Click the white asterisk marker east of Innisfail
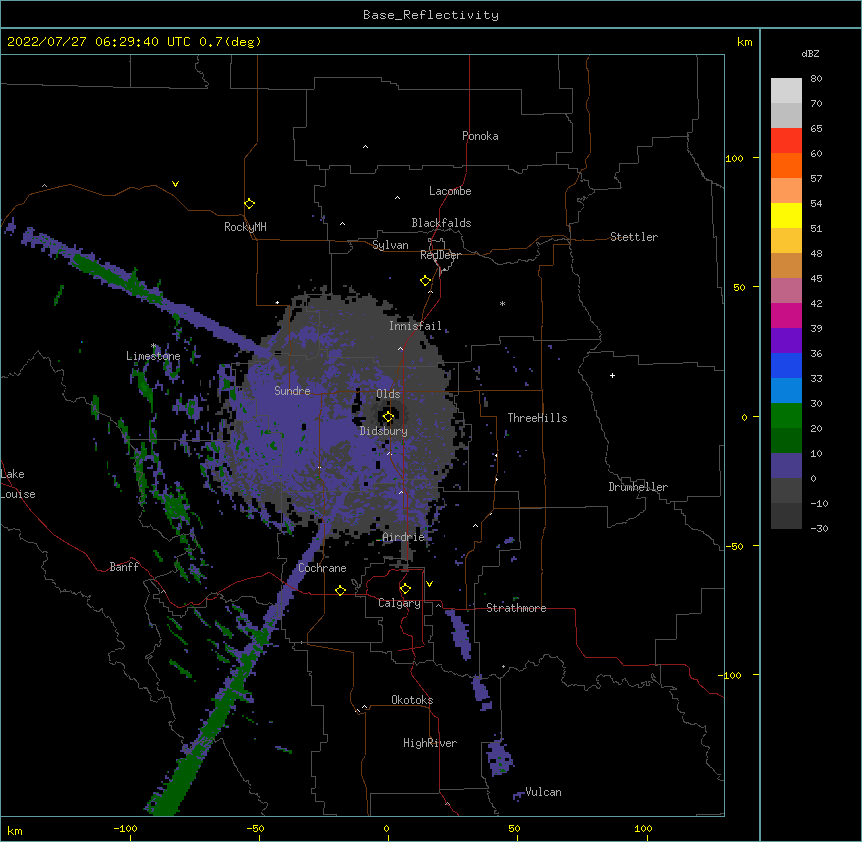Viewport: 862px width, 842px height. pyautogui.click(x=502, y=303)
